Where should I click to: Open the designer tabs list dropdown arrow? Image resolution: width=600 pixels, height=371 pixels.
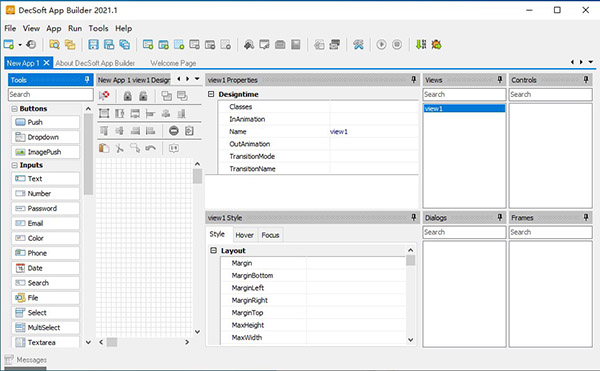click(x=197, y=79)
